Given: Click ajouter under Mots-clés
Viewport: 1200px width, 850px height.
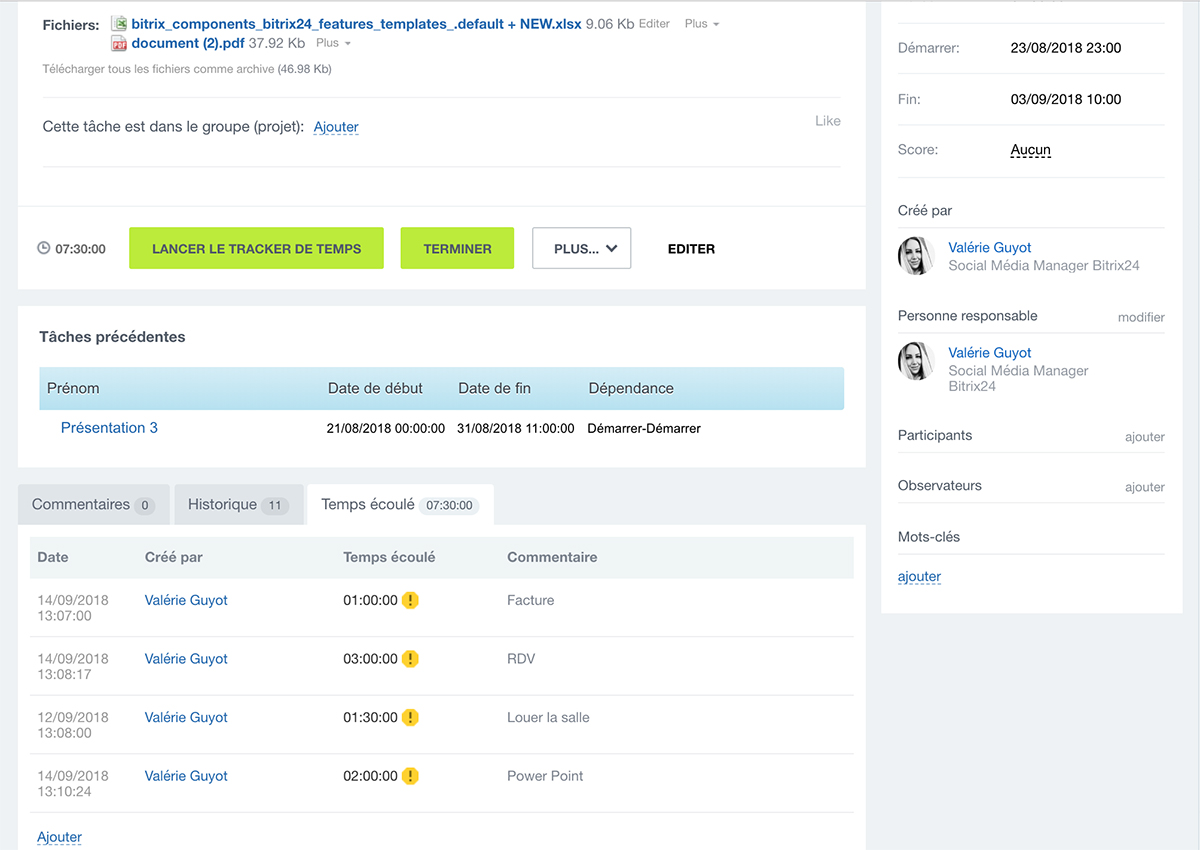Looking at the screenshot, I should coord(919,577).
